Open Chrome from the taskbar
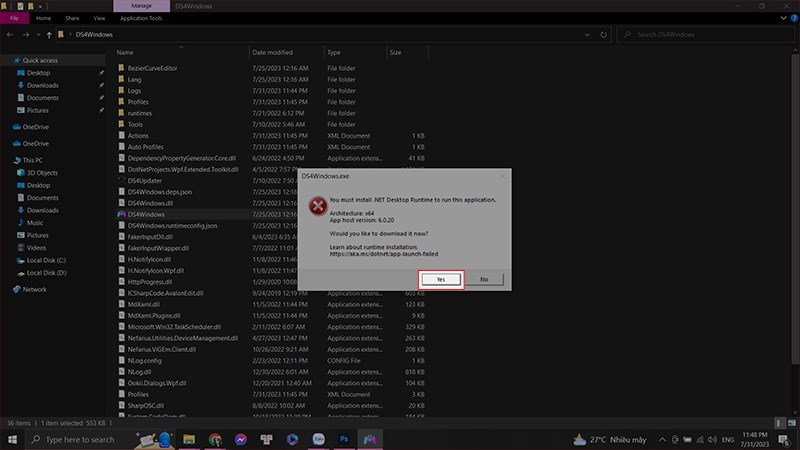 point(215,439)
